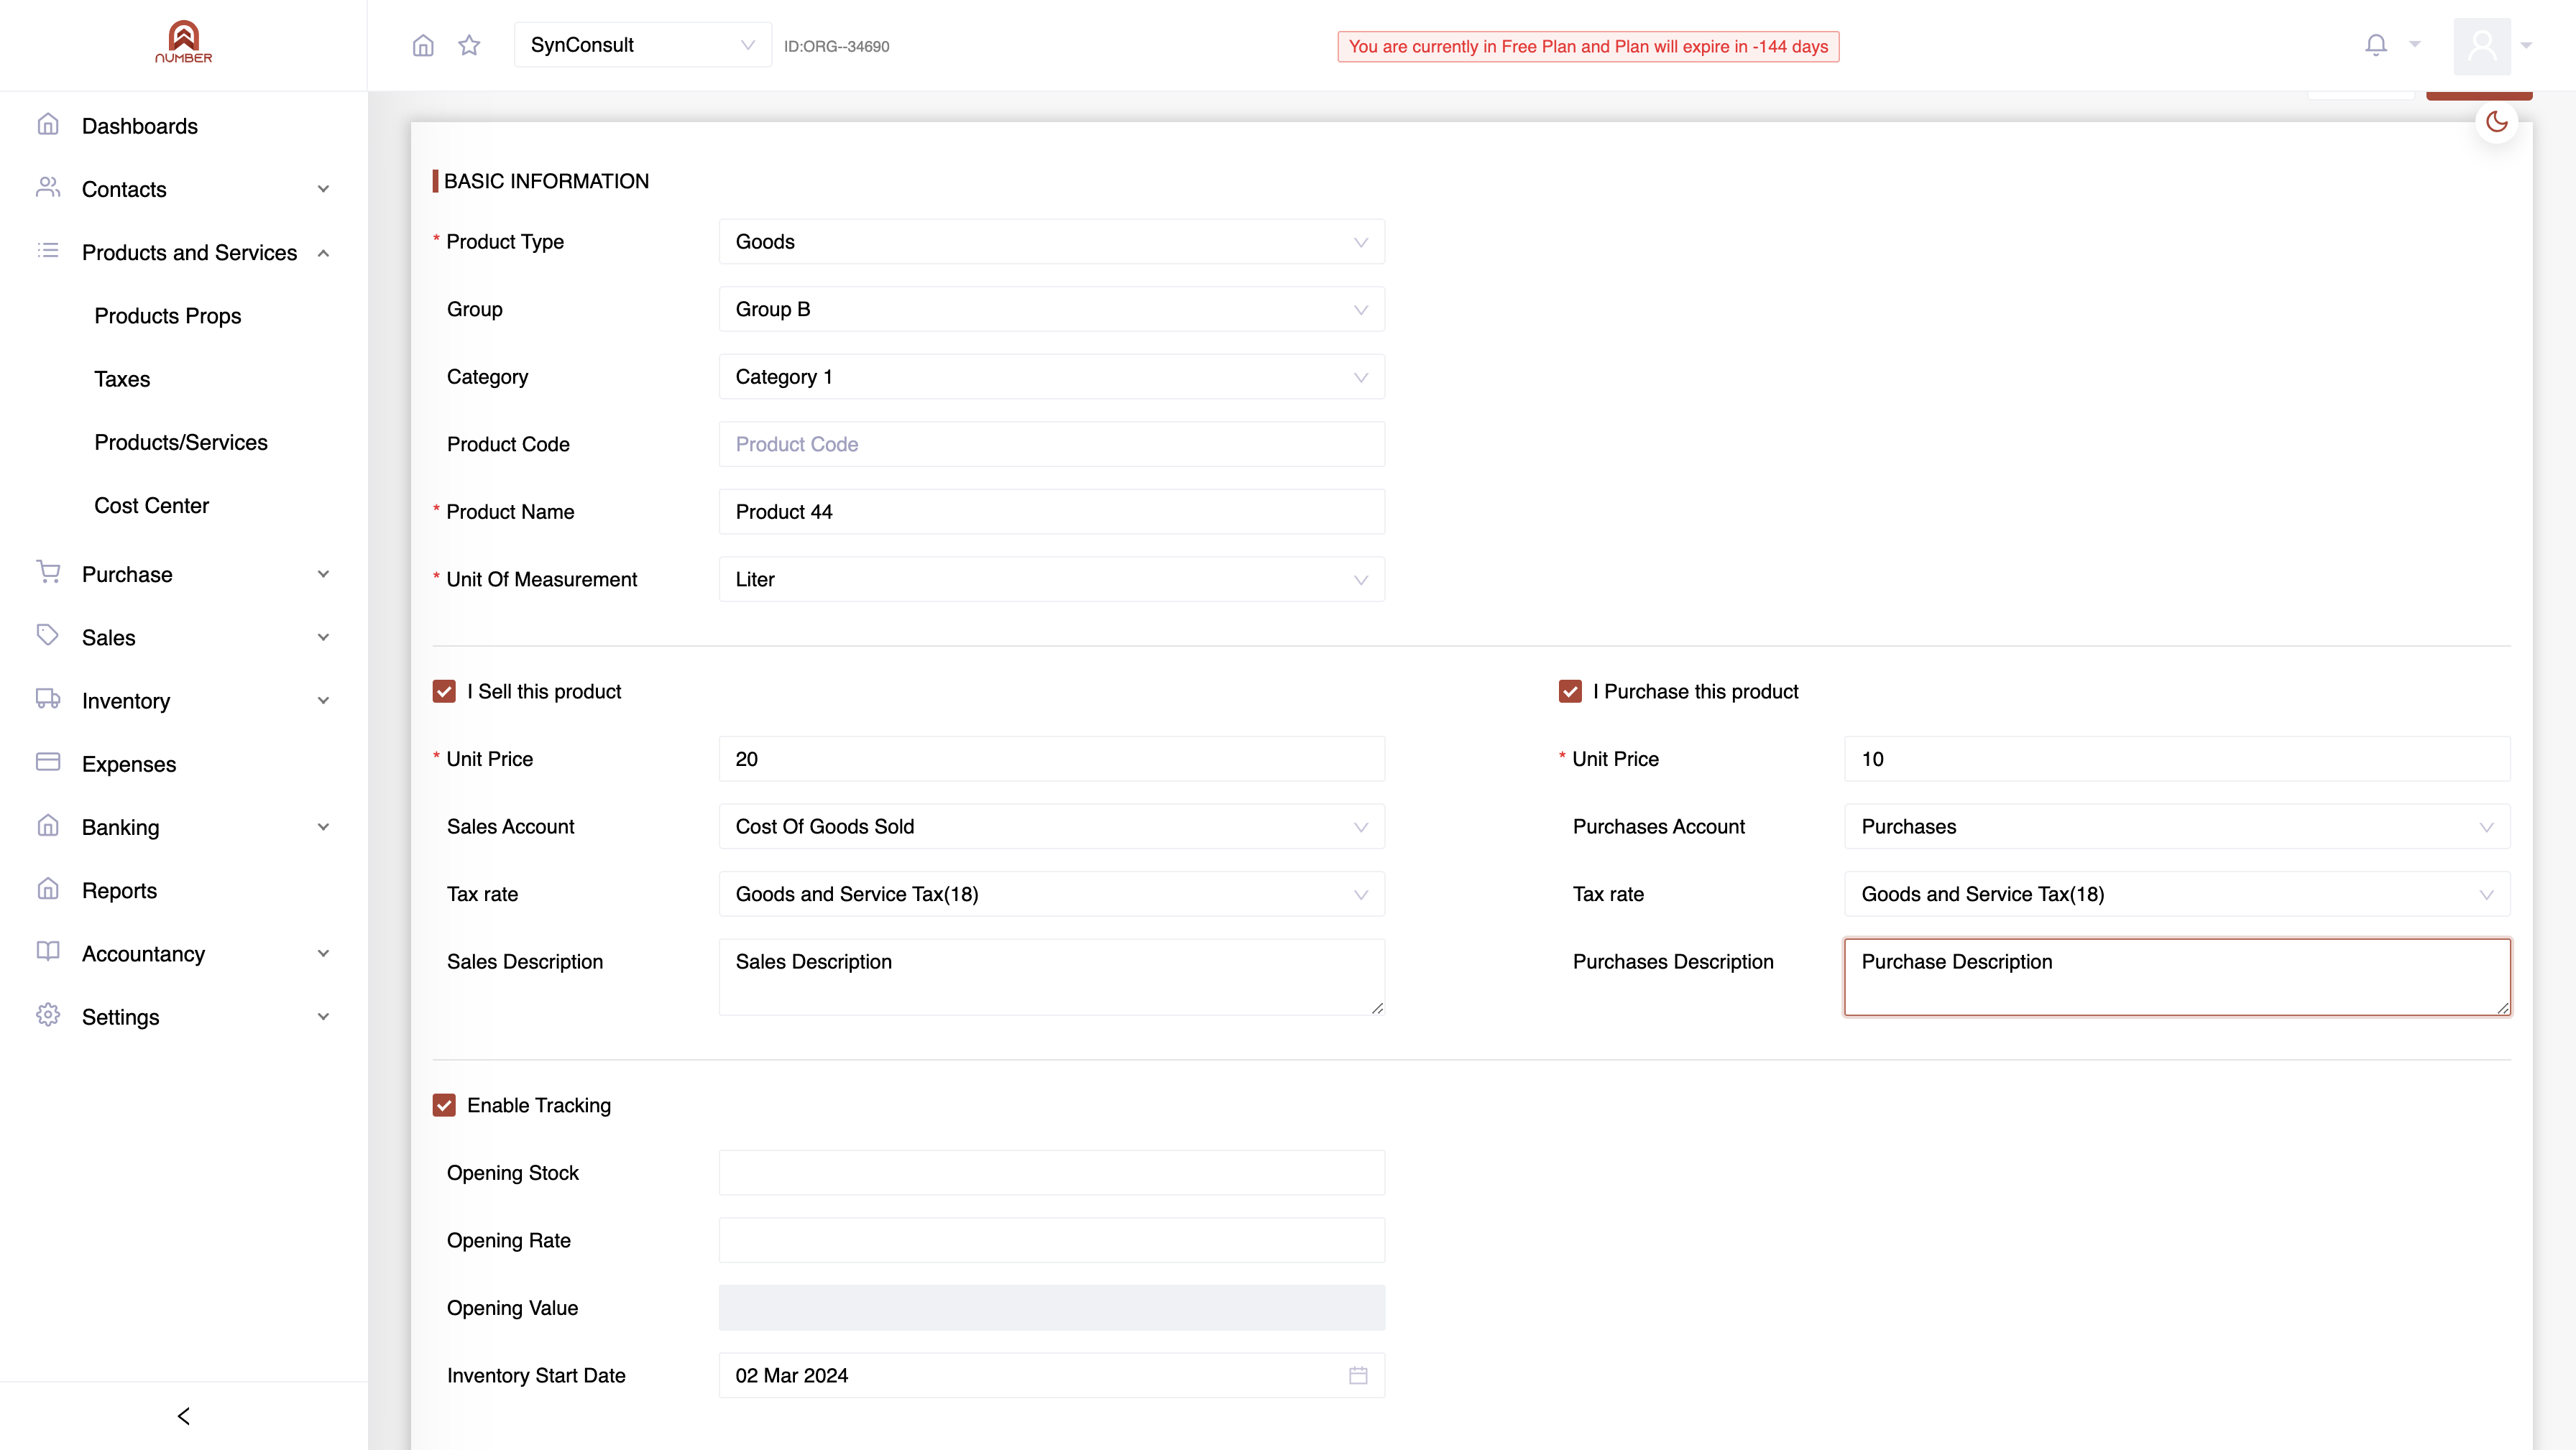Click the Opening Rate input field
2576x1450 pixels.
pyautogui.click(x=1052, y=1240)
